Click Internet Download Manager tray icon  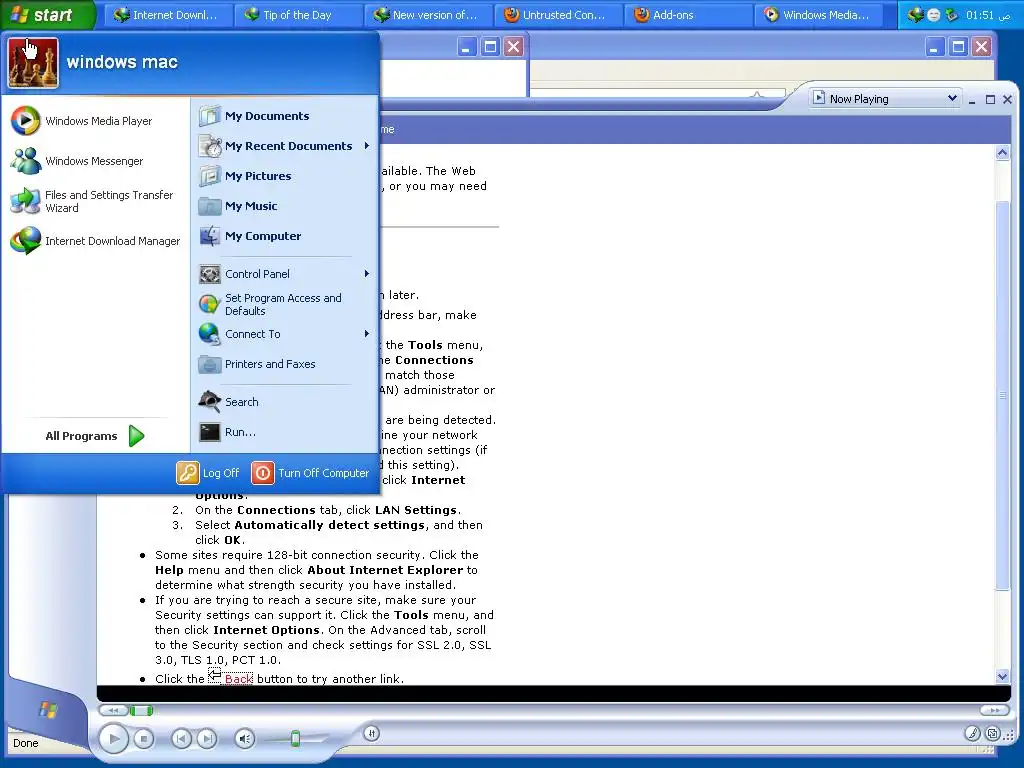[916, 15]
